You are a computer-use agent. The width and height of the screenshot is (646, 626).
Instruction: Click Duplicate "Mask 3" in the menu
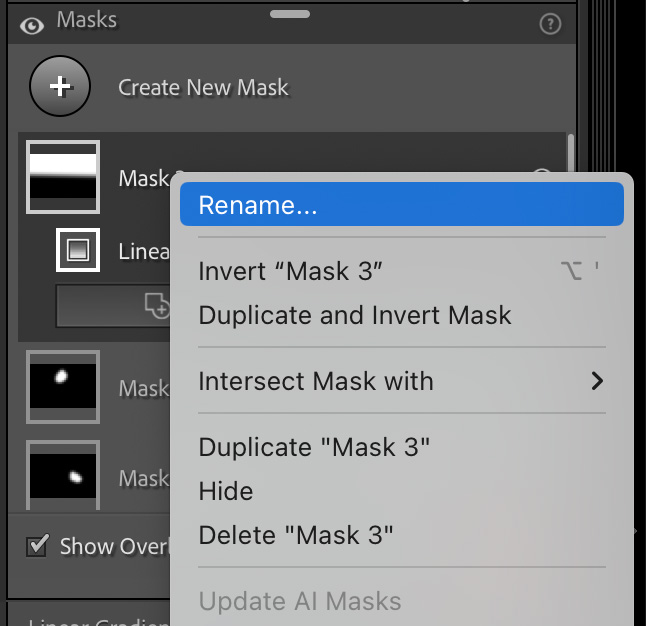pyautogui.click(x=314, y=447)
